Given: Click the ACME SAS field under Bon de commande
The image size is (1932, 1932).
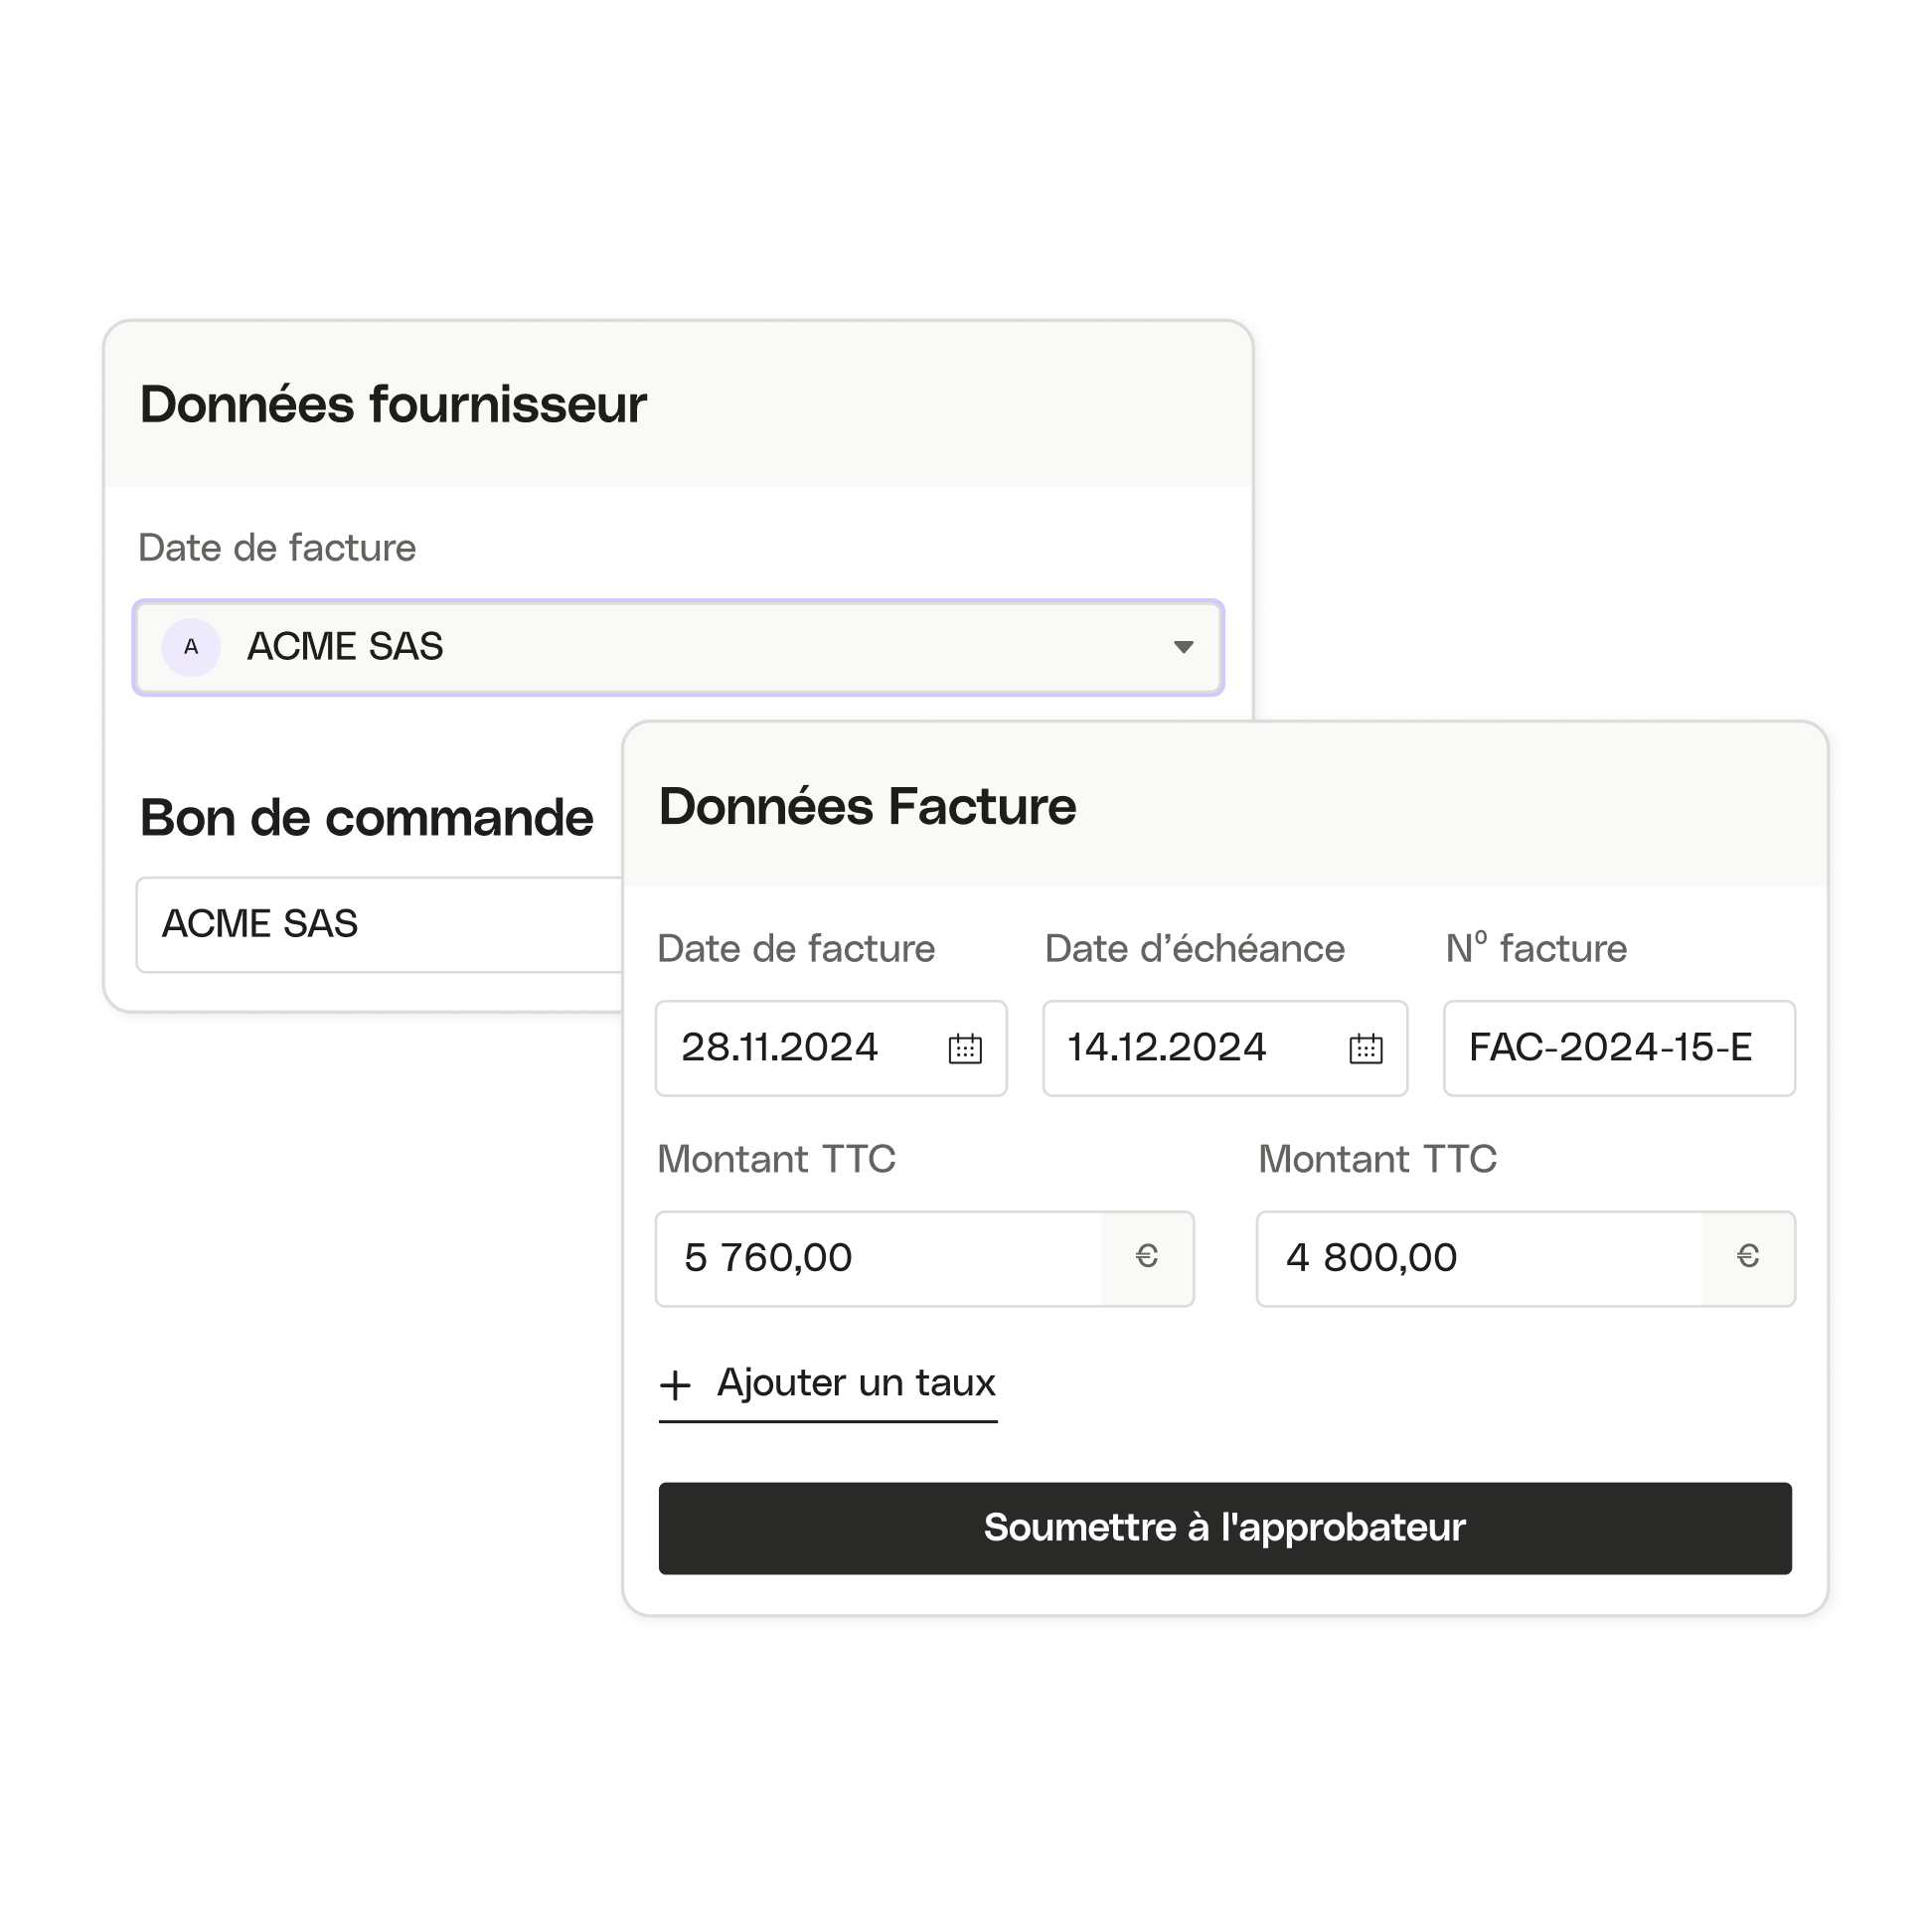Looking at the screenshot, I should [380, 924].
